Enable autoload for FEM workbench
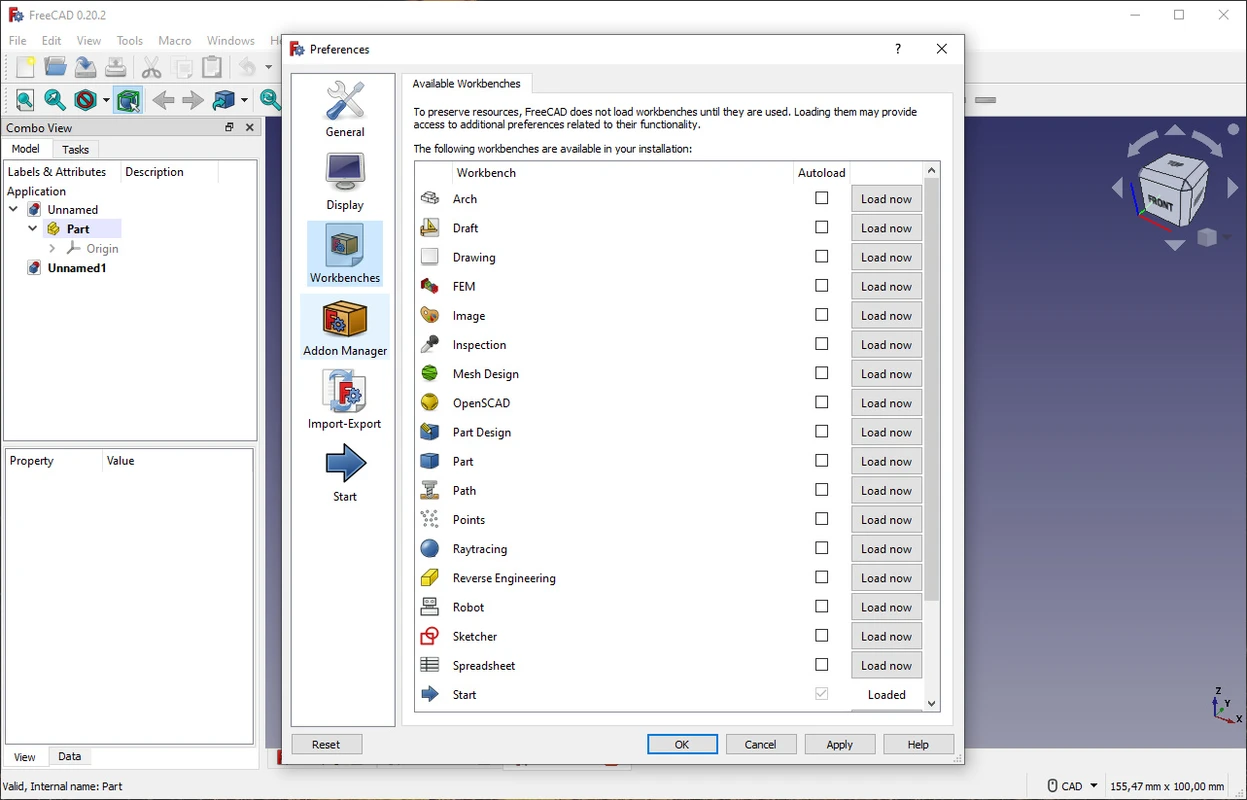 (x=822, y=285)
